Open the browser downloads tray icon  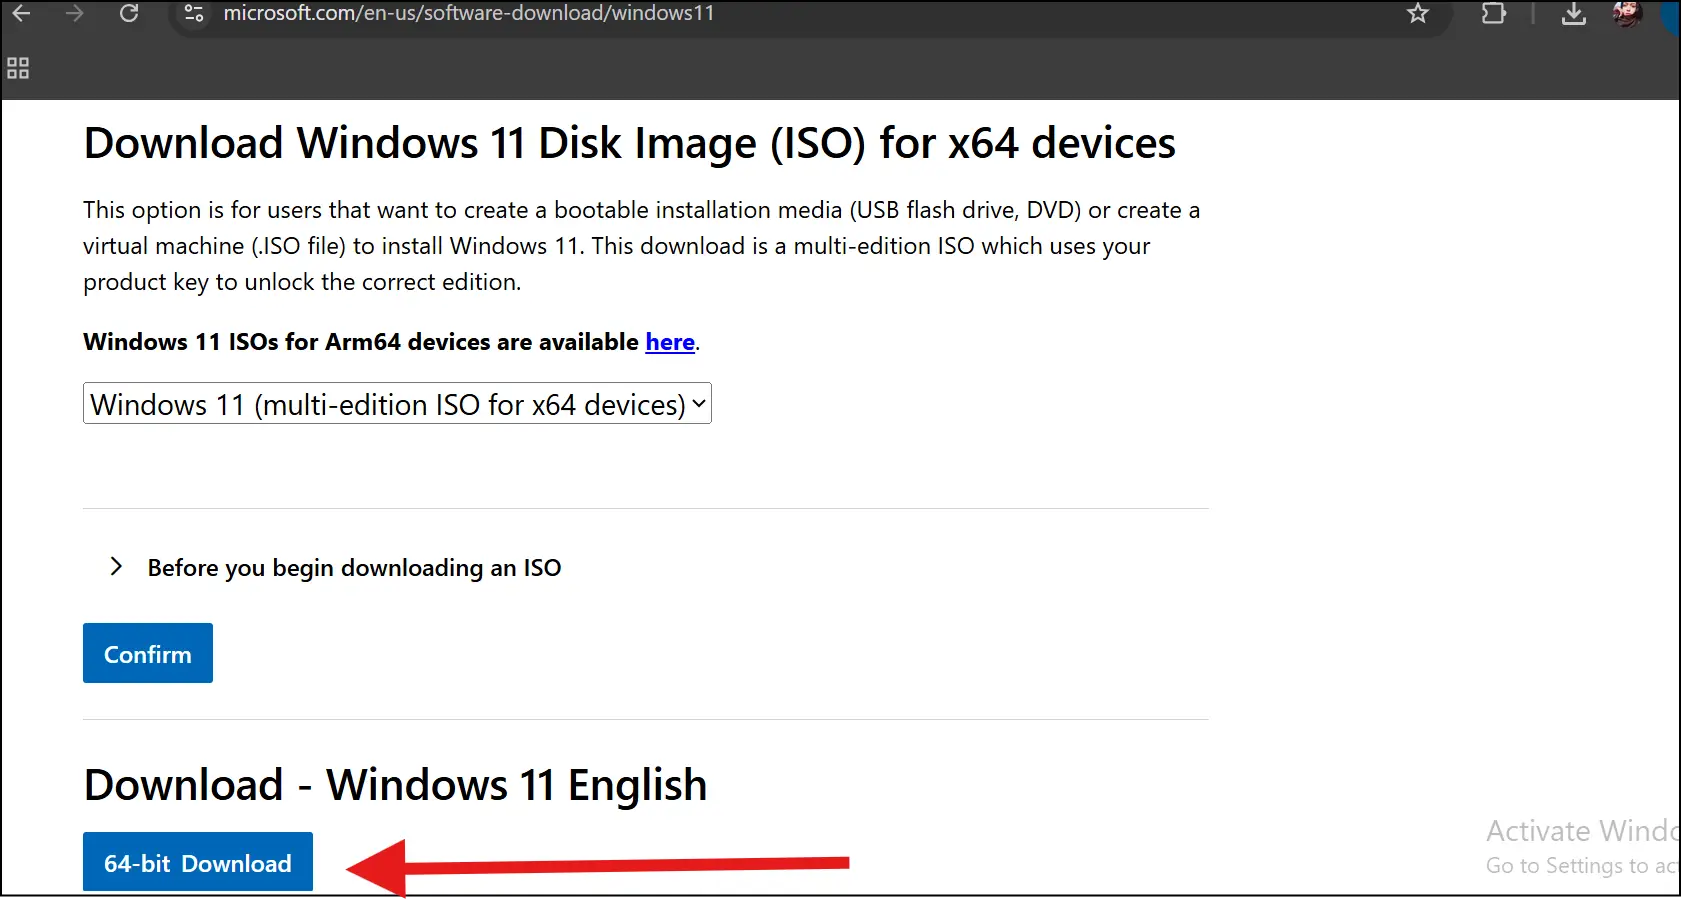[x=1574, y=14]
